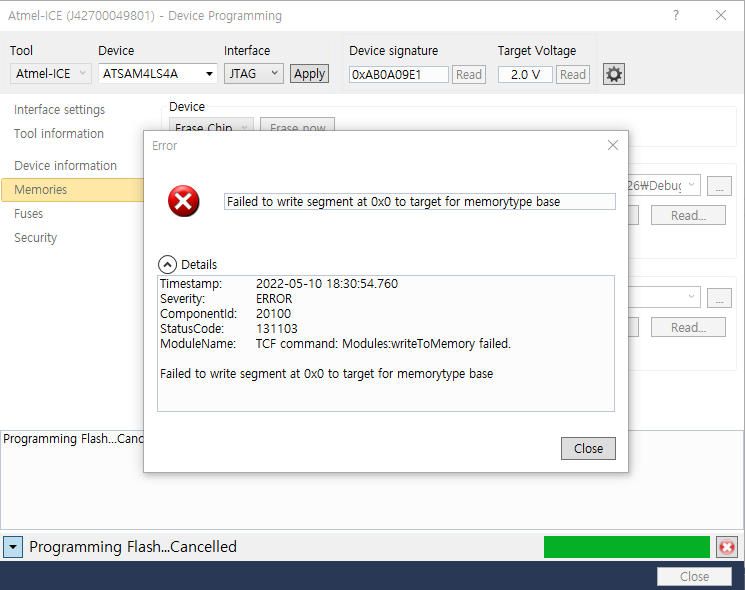Click the ComponentId value 20100

click(x=273, y=314)
